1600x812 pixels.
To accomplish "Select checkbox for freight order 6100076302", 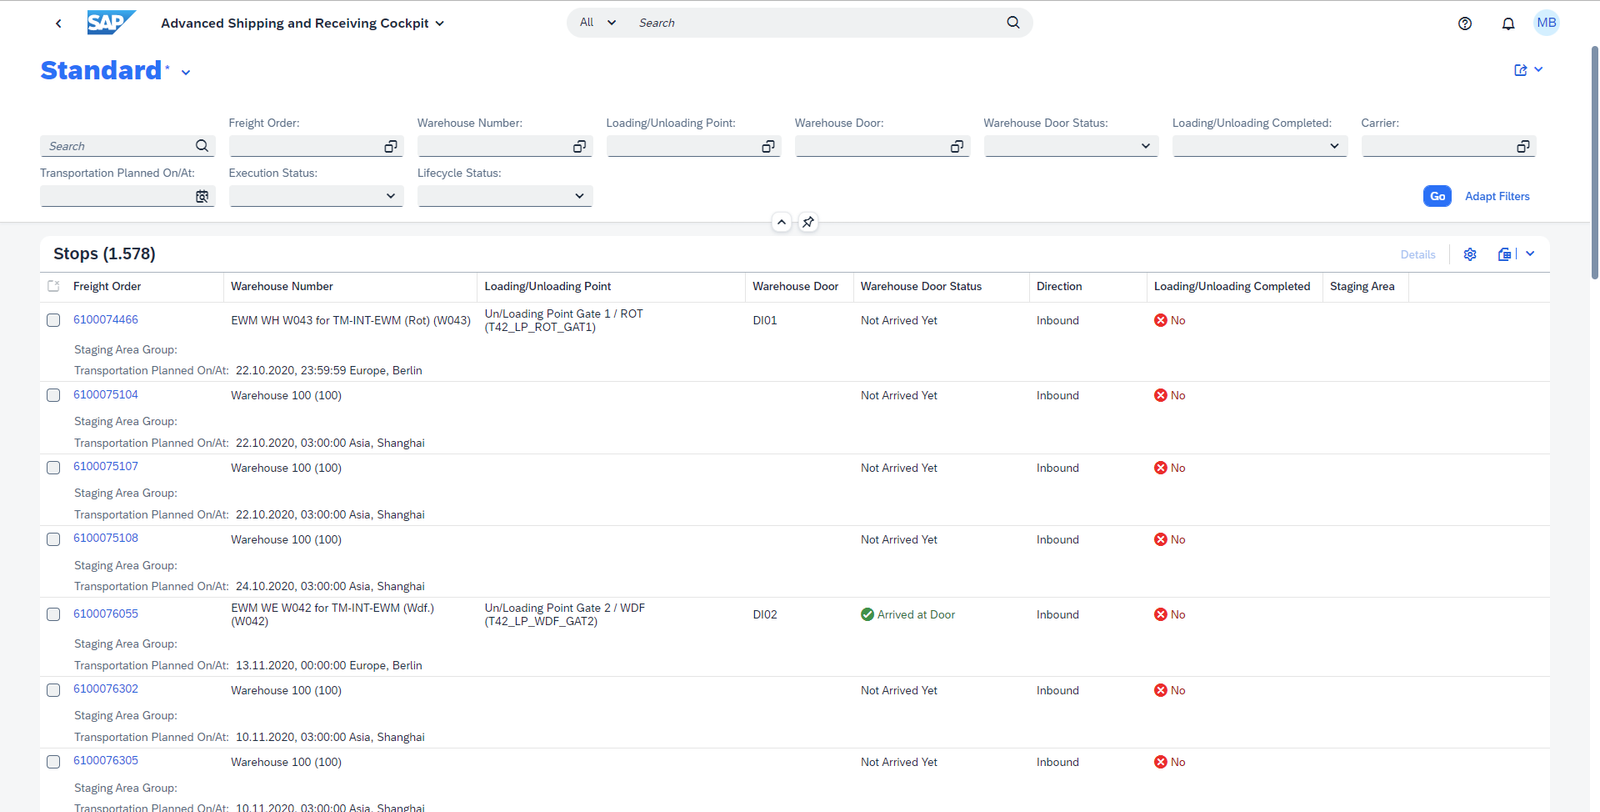I will [54, 690].
